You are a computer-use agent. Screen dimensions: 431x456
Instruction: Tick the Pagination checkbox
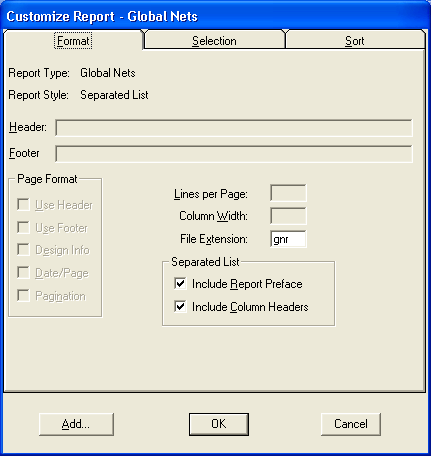click(23, 296)
